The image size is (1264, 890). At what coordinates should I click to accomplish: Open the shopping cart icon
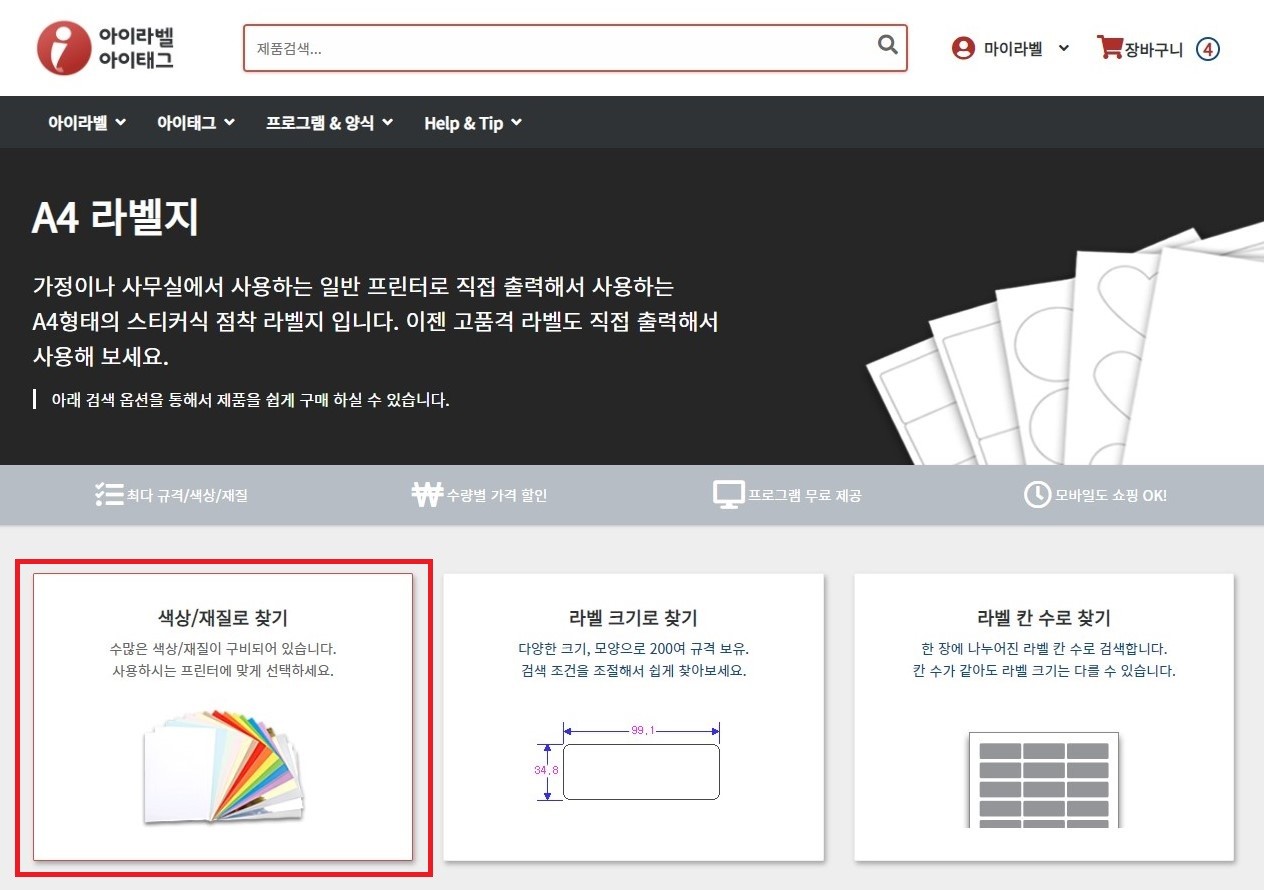[1109, 48]
